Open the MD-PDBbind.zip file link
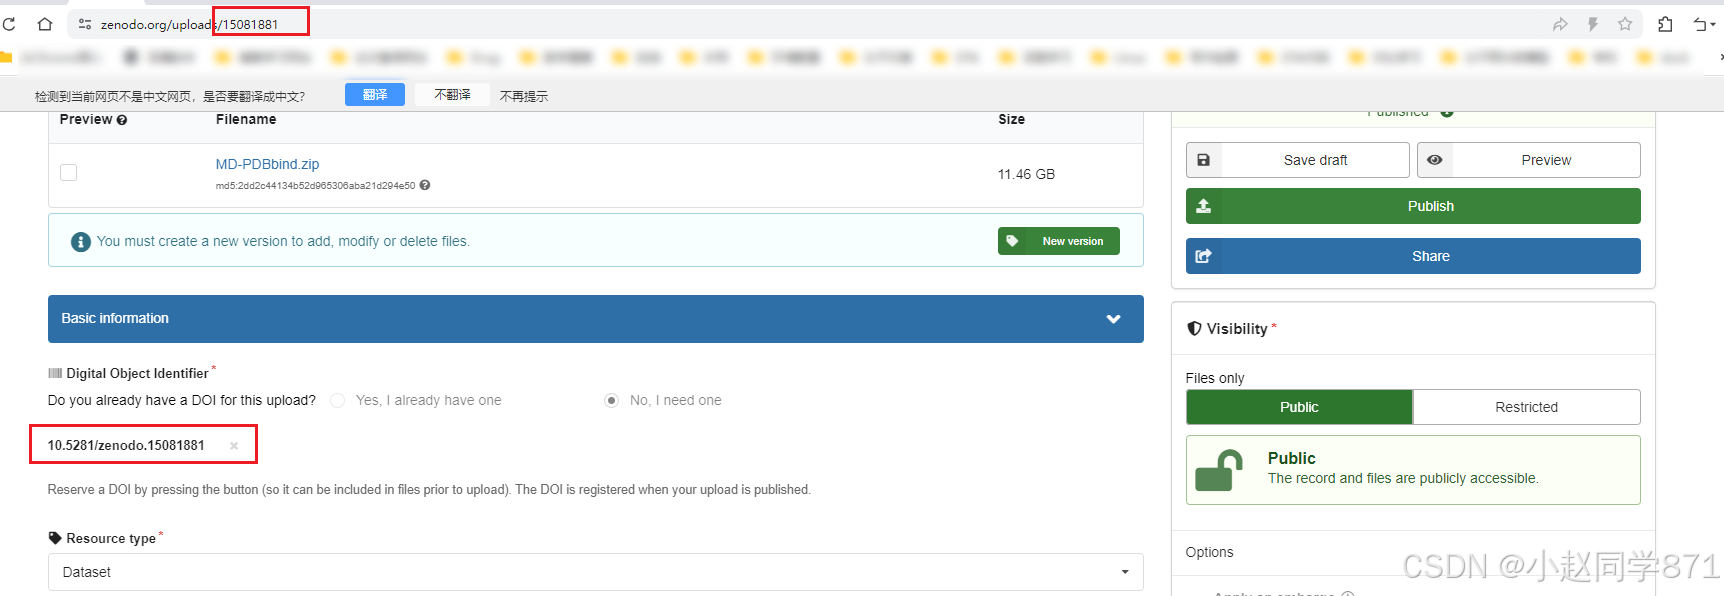 tap(267, 164)
